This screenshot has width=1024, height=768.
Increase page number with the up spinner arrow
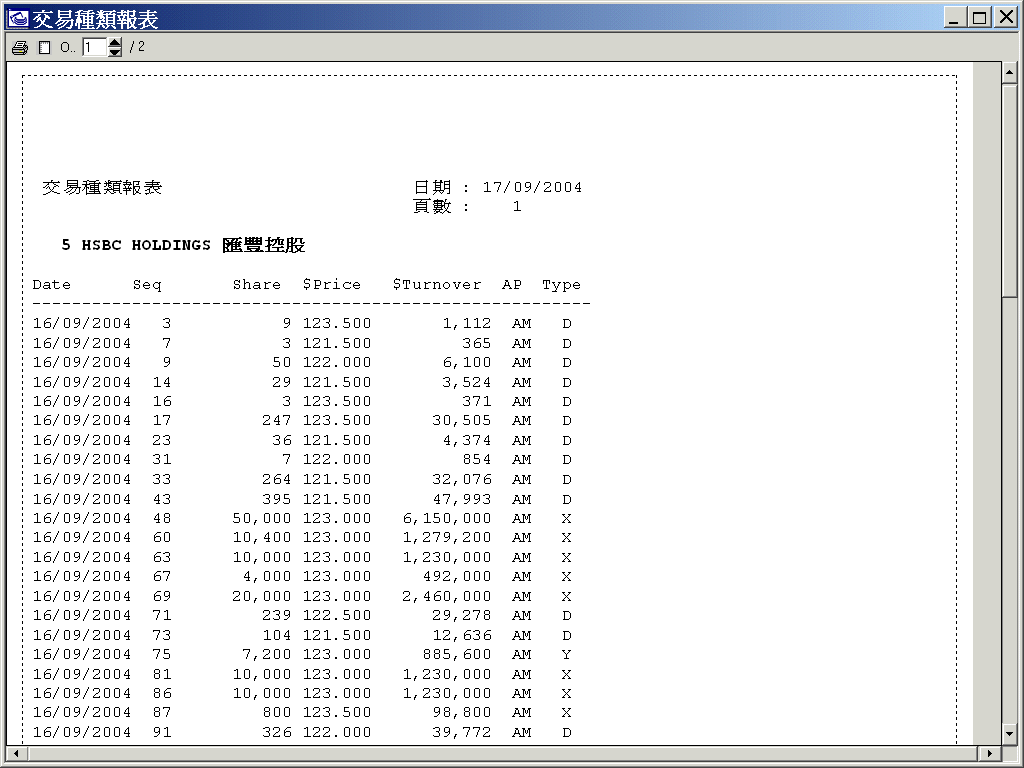[x=115, y=42]
